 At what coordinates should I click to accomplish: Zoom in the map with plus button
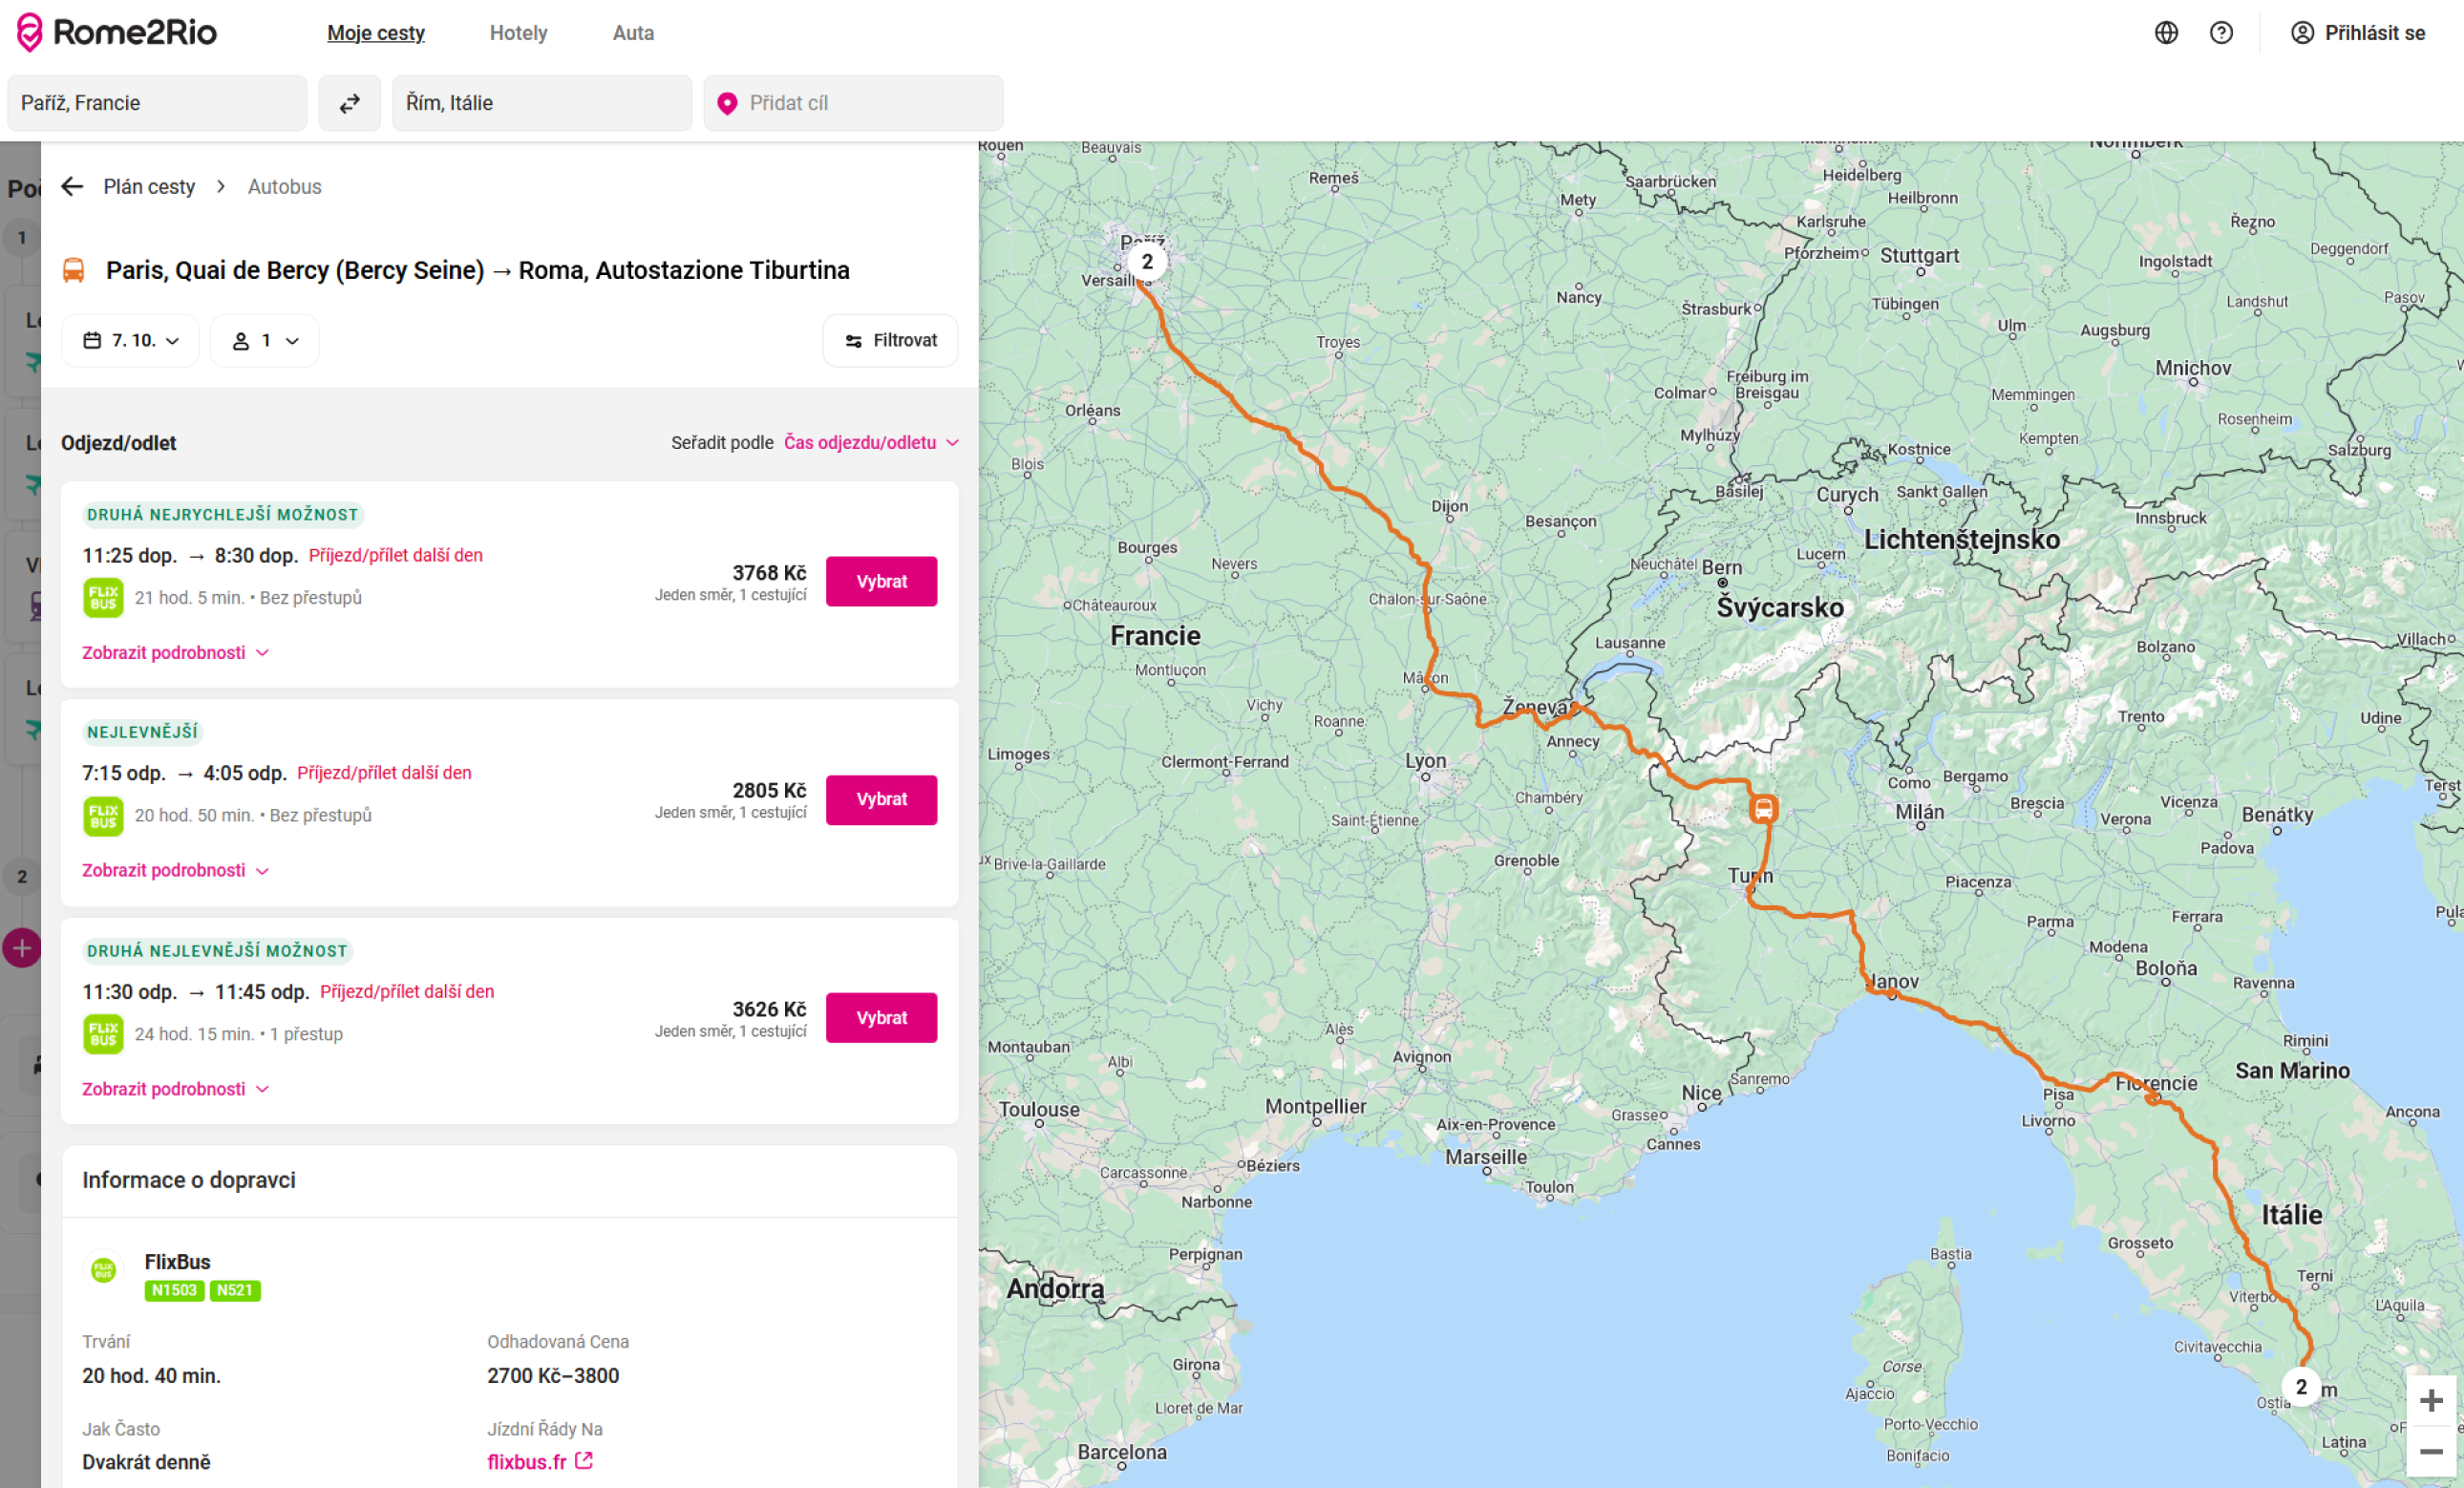2430,1401
